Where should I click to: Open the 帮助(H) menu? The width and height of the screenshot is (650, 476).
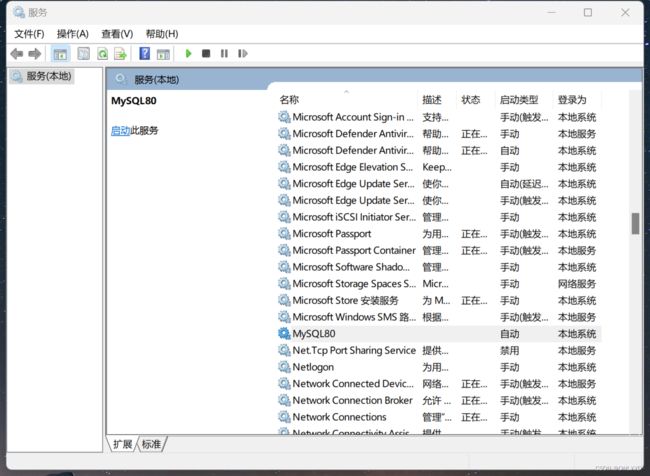[x=162, y=34]
